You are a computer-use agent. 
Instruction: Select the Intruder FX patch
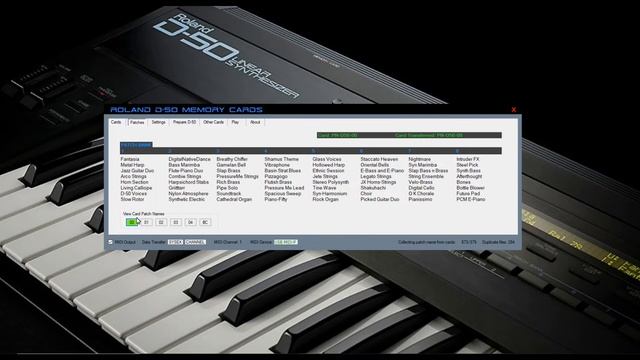[468, 159]
